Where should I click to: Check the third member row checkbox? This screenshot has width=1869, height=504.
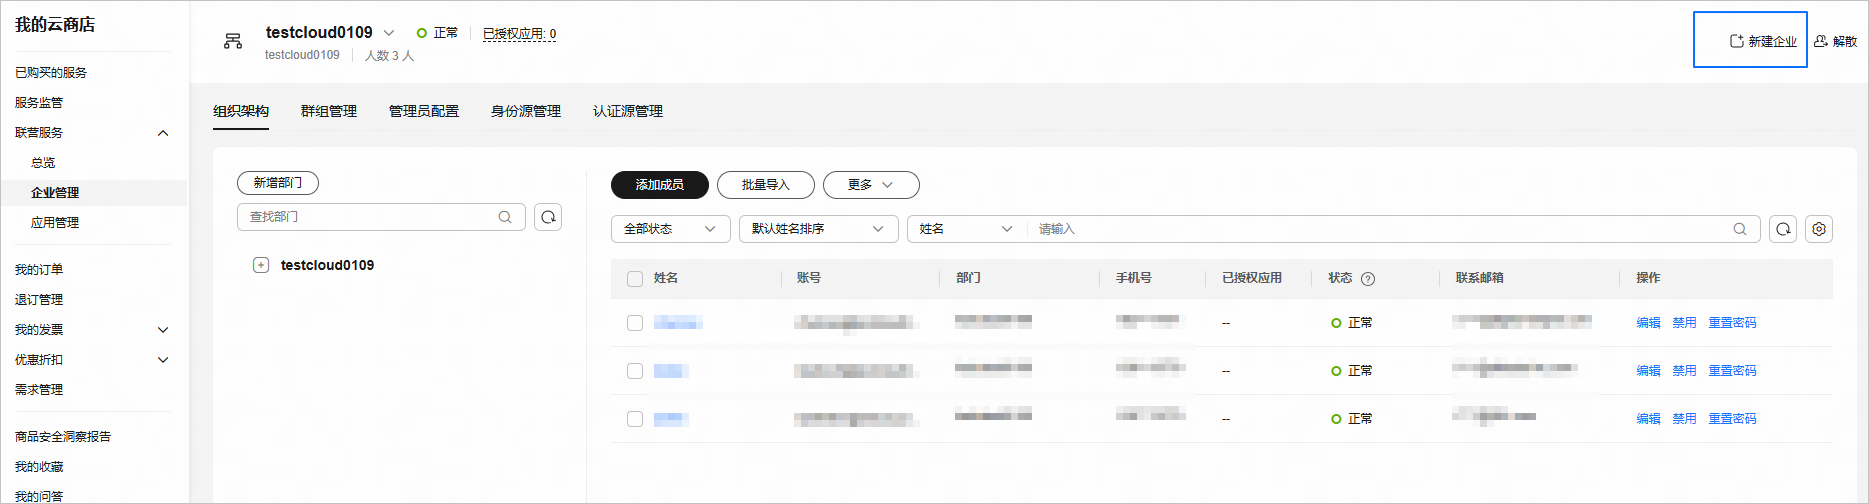tap(635, 419)
